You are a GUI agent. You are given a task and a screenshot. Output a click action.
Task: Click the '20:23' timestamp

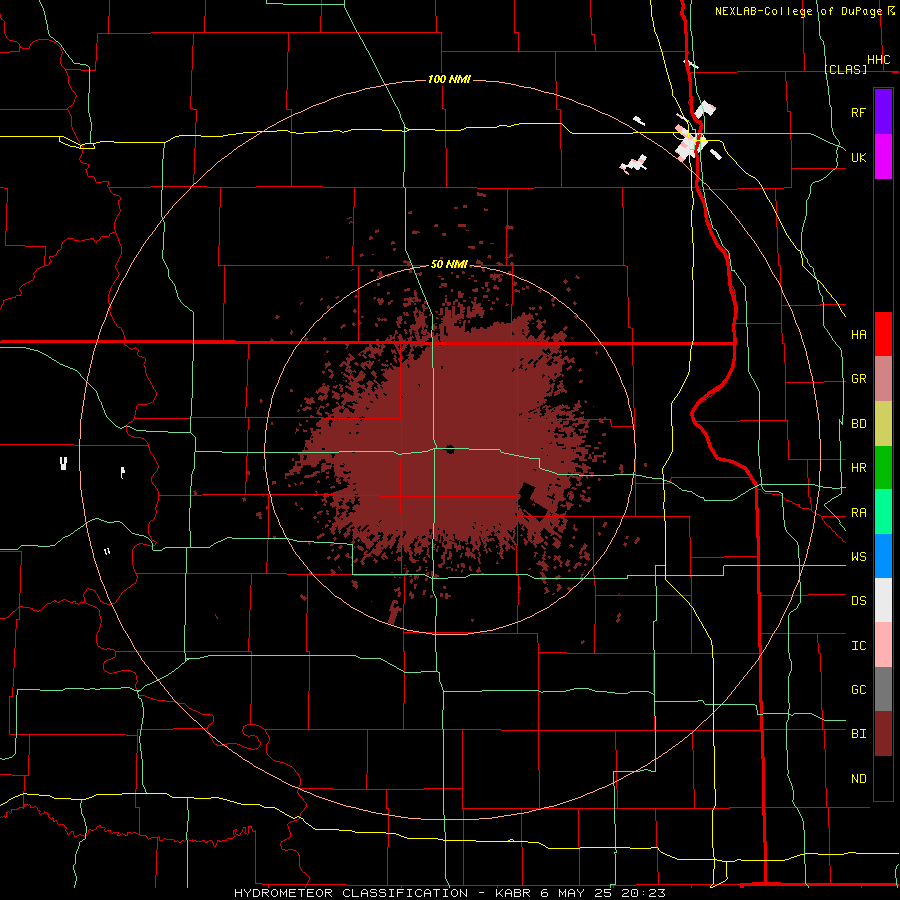coord(644,893)
